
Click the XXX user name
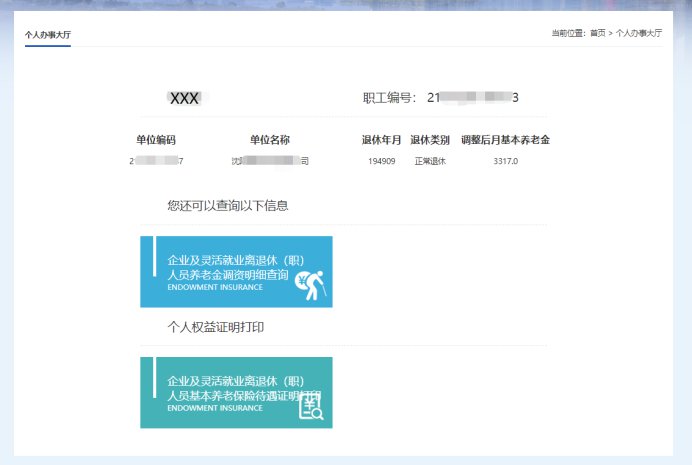click(185, 98)
